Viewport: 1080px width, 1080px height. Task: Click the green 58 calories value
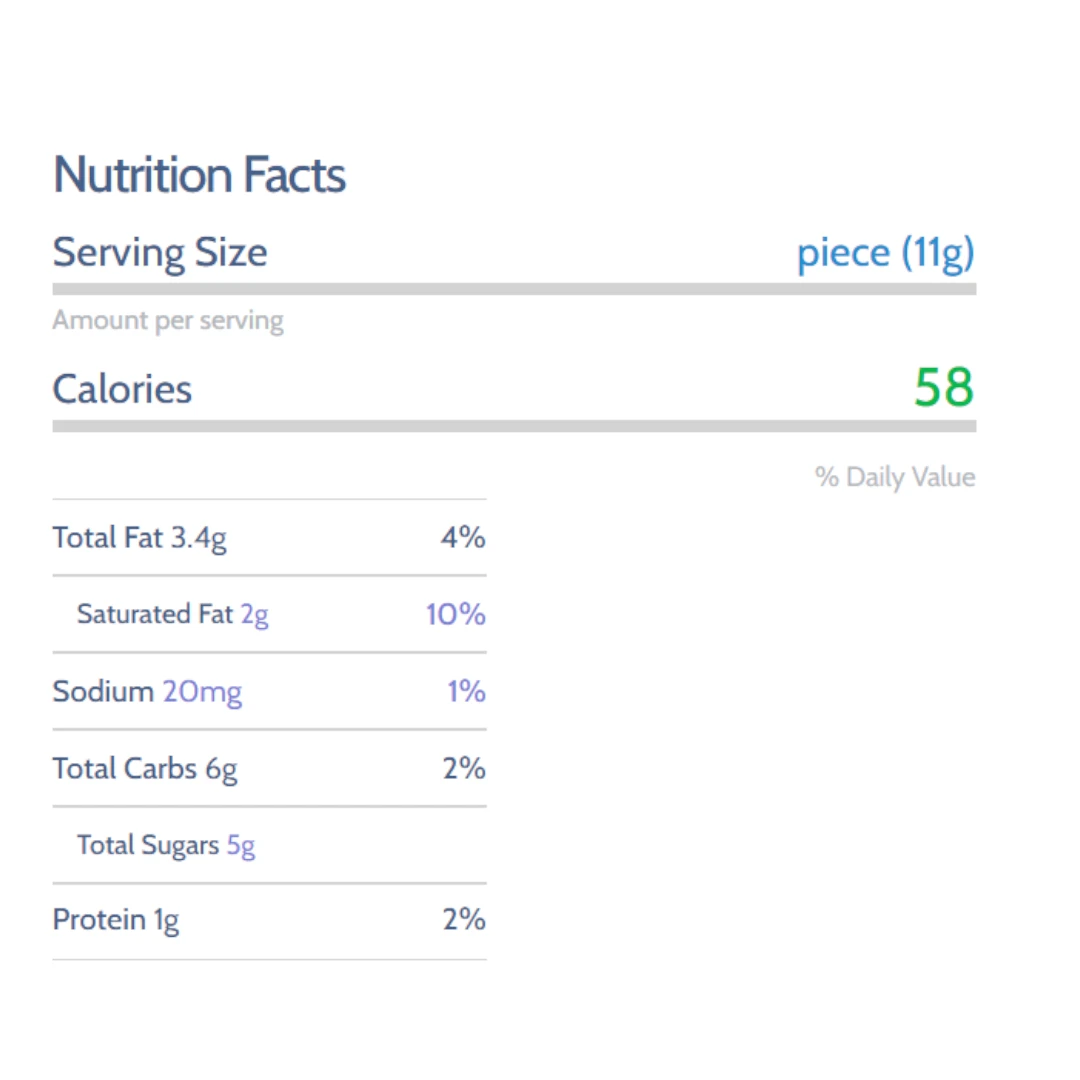[x=943, y=387]
